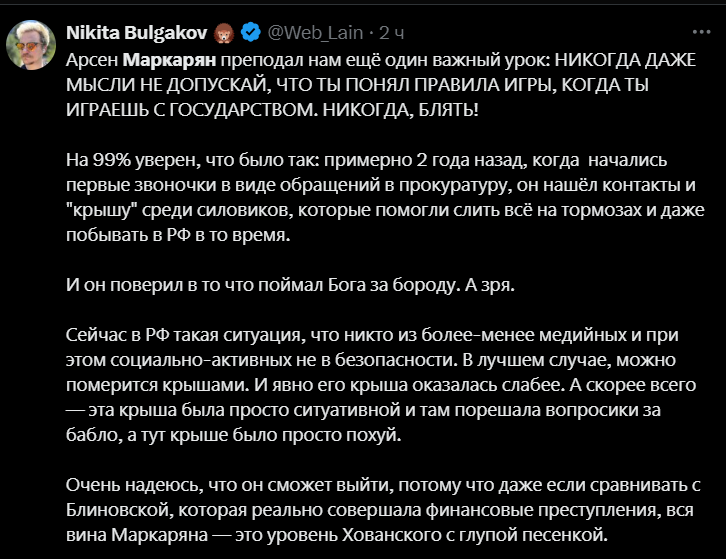Open the tweet via the '2 ч' timestamp
726x559 pixels.
(392, 33)
